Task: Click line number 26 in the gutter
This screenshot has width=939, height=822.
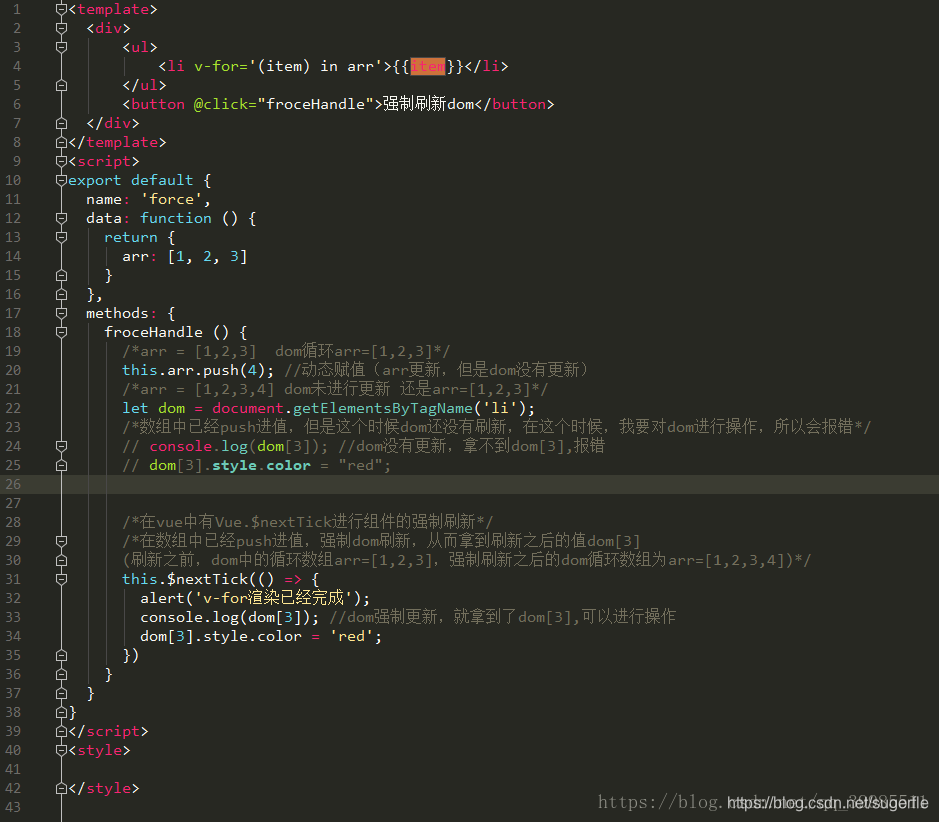Action: pyautogui.click(x=13, y=484)
